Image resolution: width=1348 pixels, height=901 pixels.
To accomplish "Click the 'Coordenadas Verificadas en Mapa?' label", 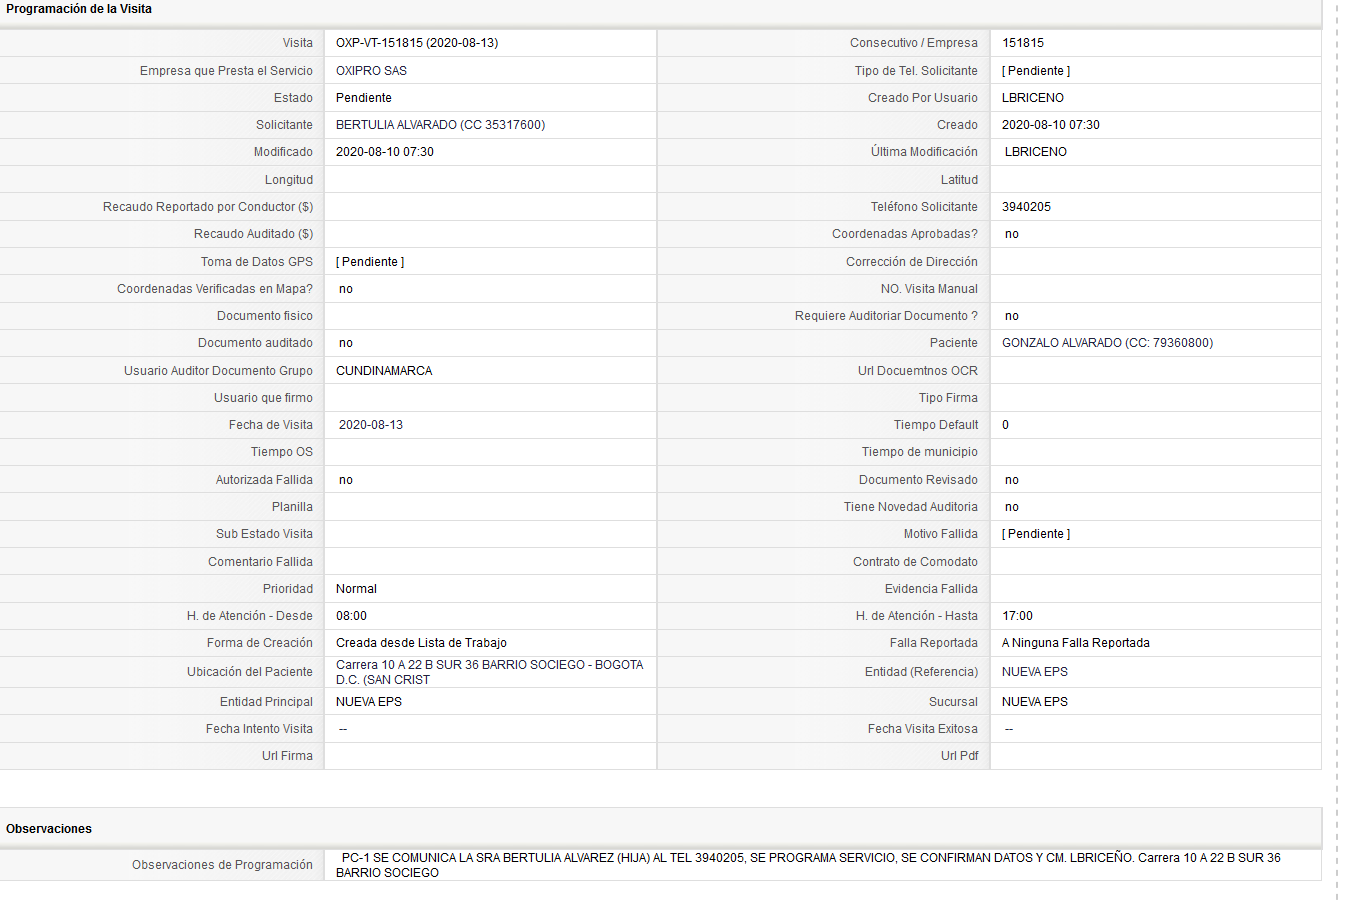I will click(x=215, y=289).
